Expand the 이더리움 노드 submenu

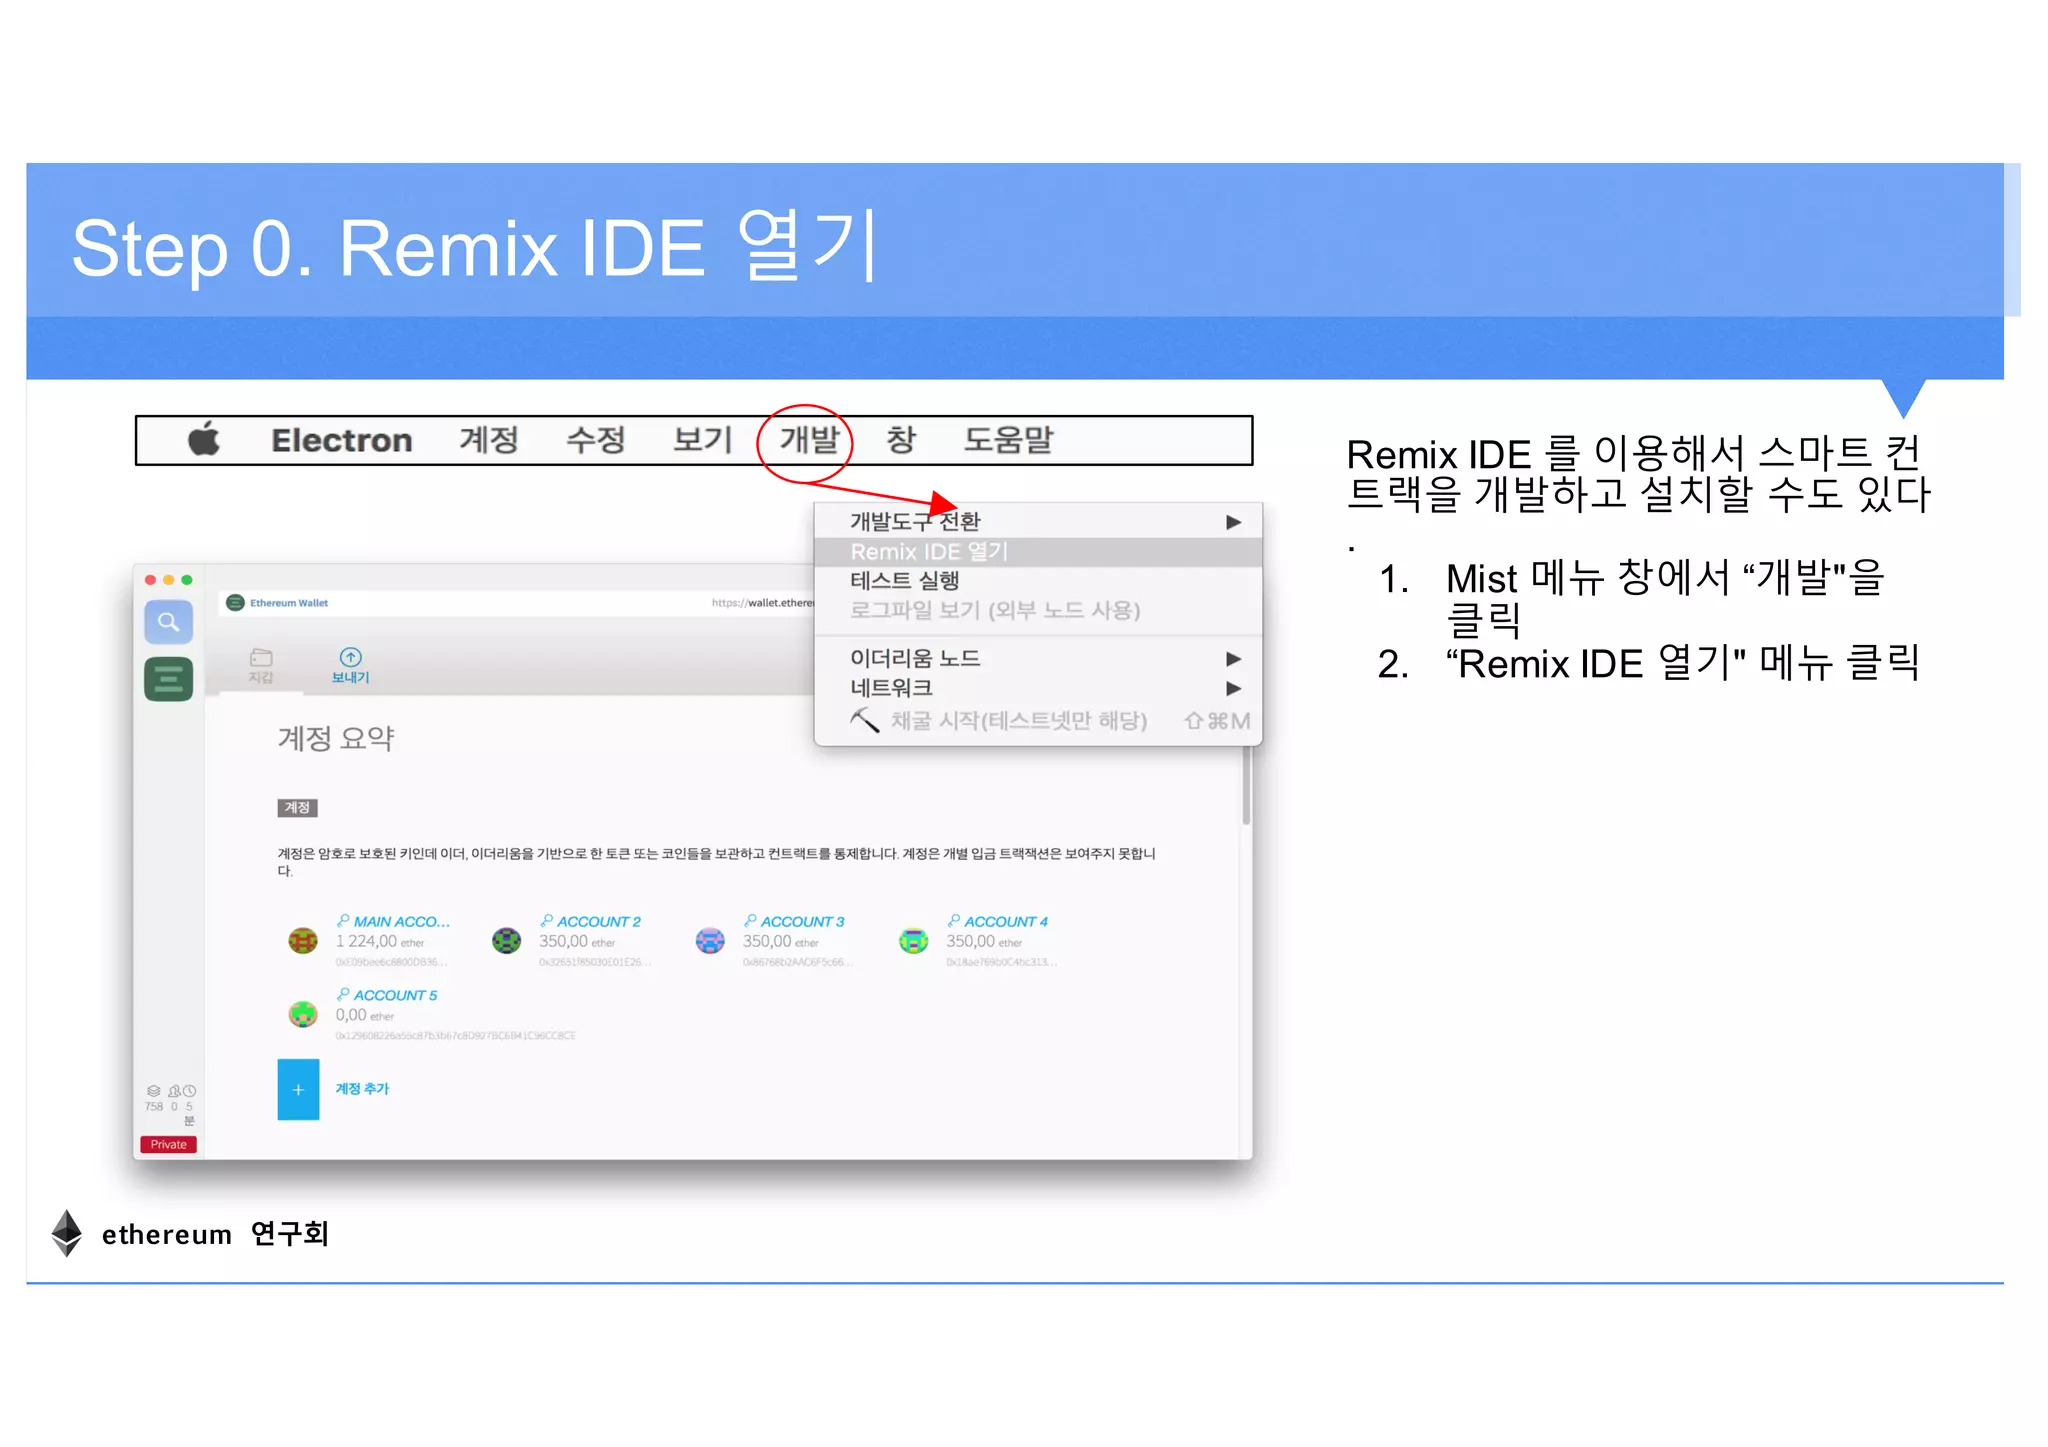click(x=1038, y=659)
